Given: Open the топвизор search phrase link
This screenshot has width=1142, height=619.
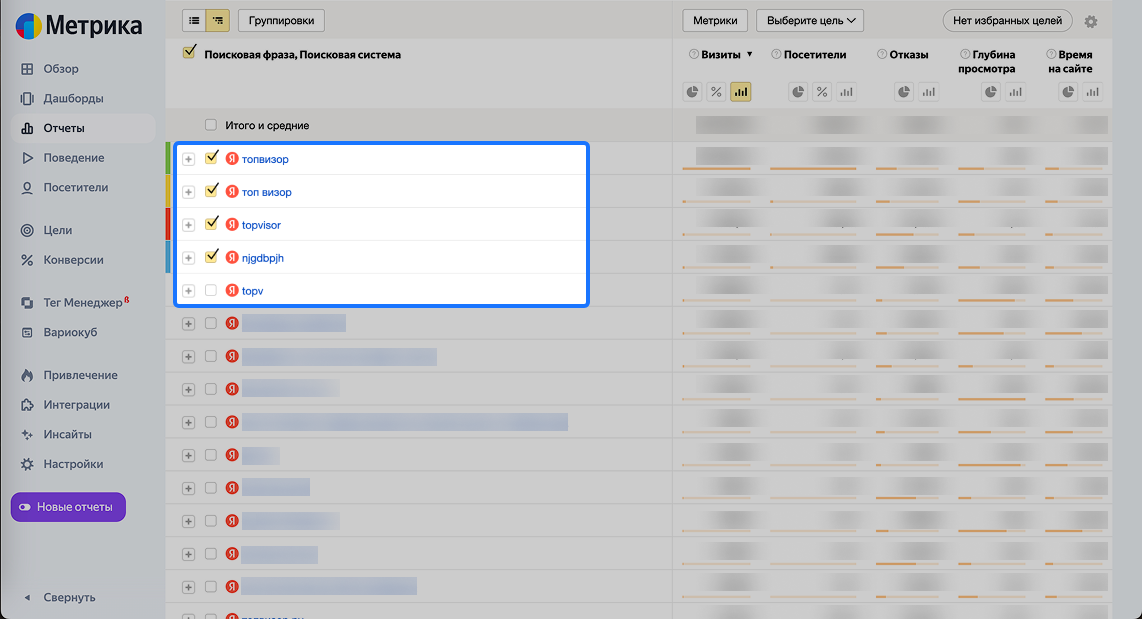Looking at the screenshot, I should click(x=265, y=159).
